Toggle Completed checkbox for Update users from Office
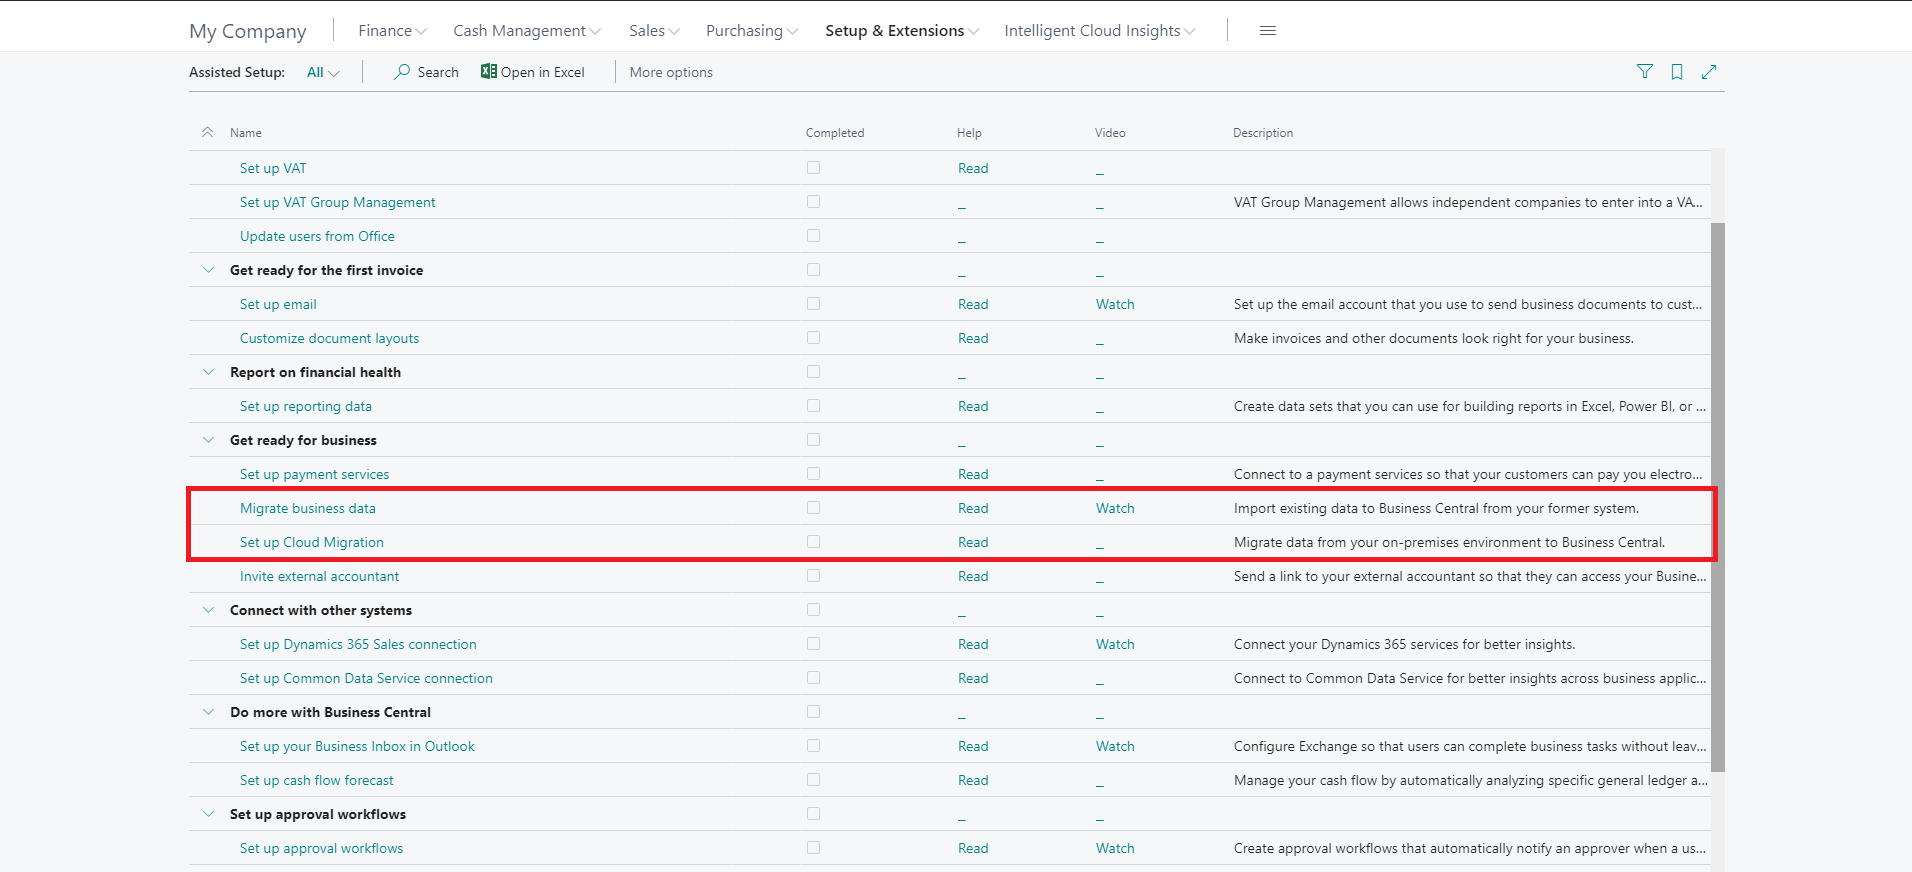Screen dimensions: 1912x872 tap(813, 236)
